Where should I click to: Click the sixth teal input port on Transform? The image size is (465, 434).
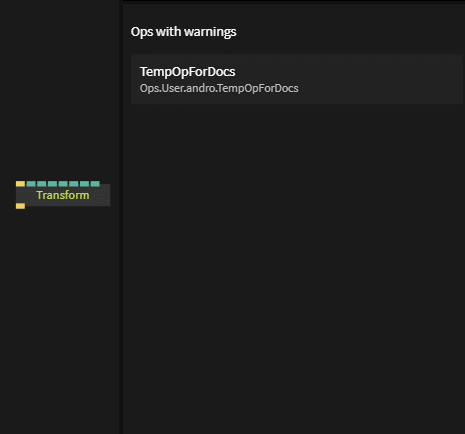[x=84, y=184]
